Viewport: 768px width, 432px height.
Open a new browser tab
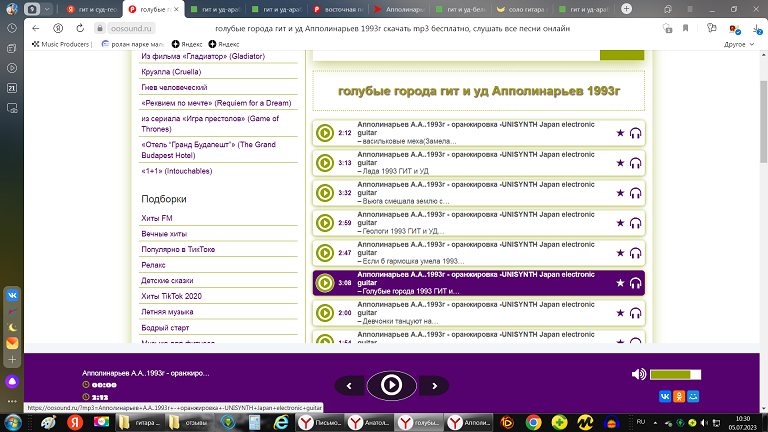click(x=626, y=9)
